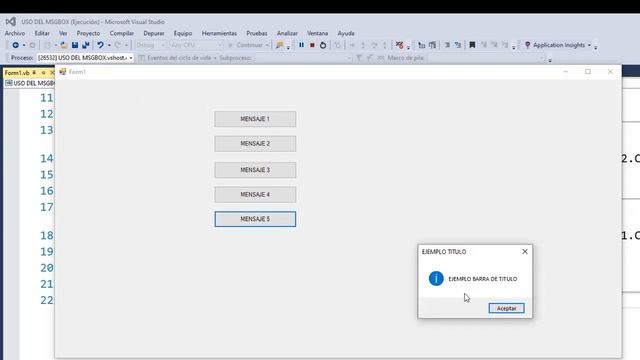Click the MENSAJE 4 button

pos(255,194)
